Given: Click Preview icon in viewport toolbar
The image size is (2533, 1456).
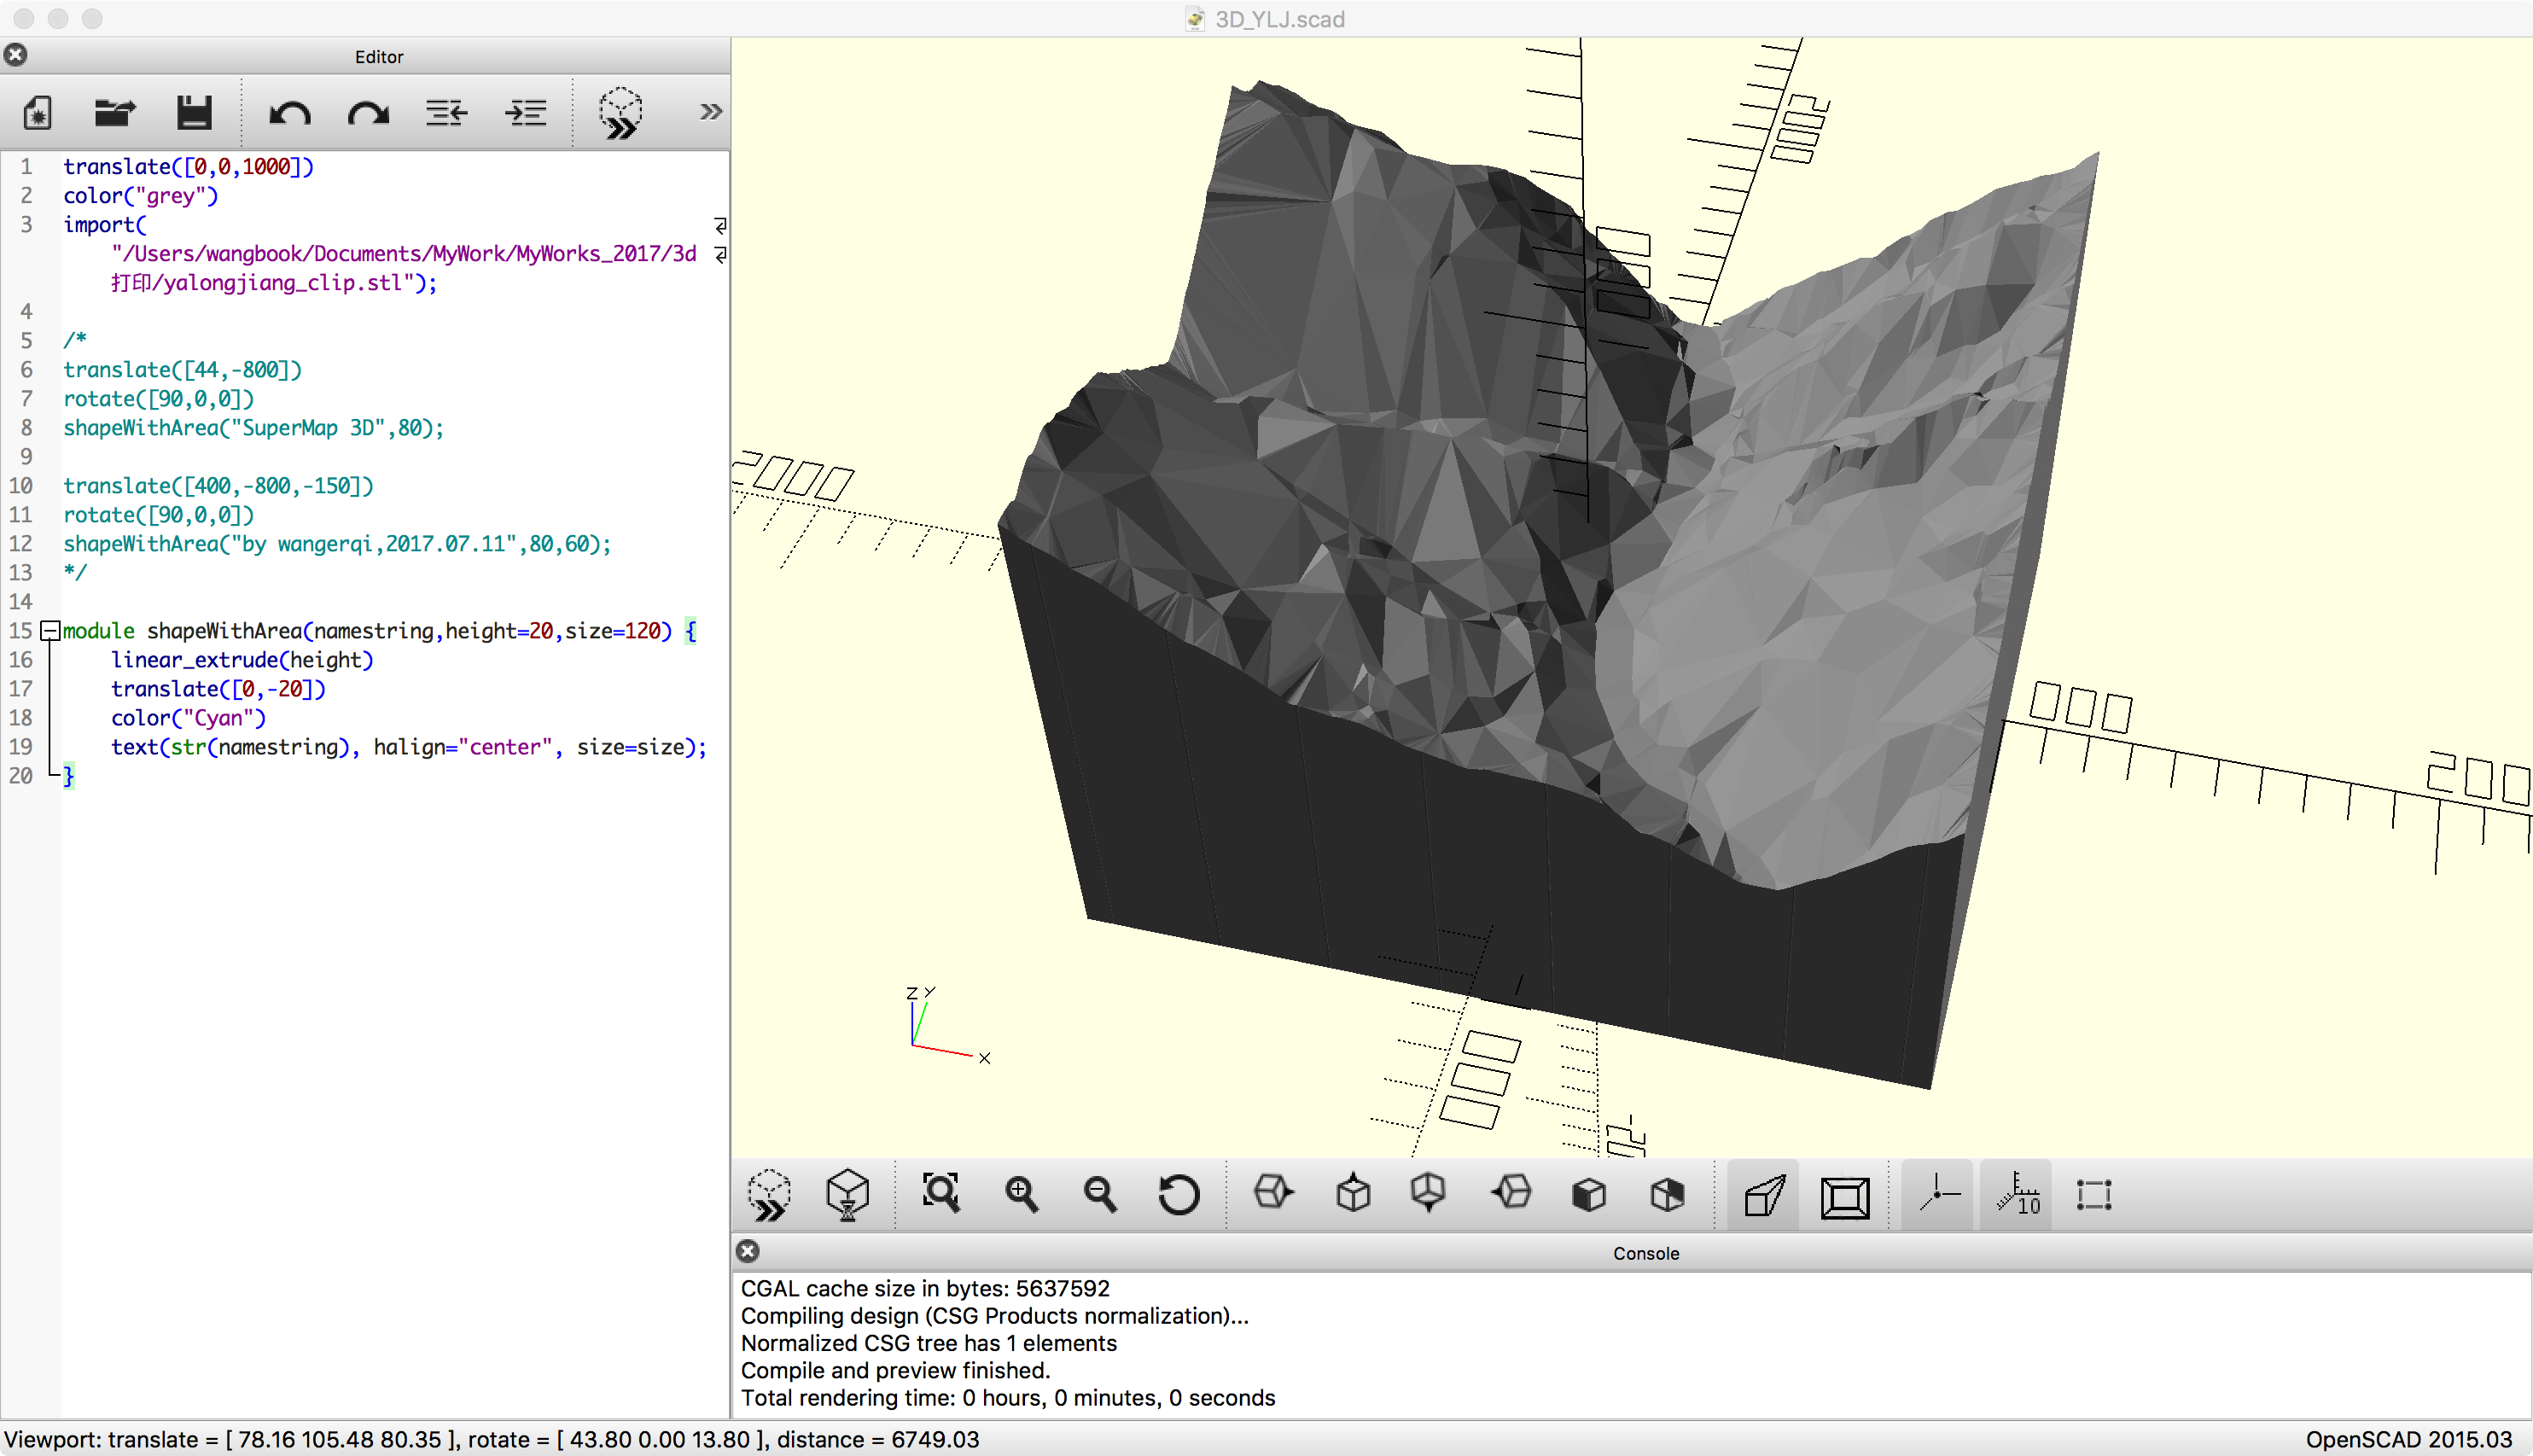Looking at the screenshot, I should [x=769, y=1195].
